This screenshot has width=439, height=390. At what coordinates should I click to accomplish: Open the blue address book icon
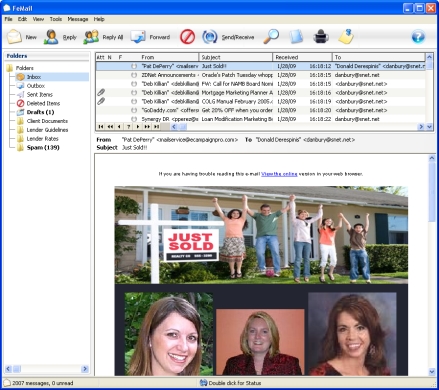coord(296,36)
